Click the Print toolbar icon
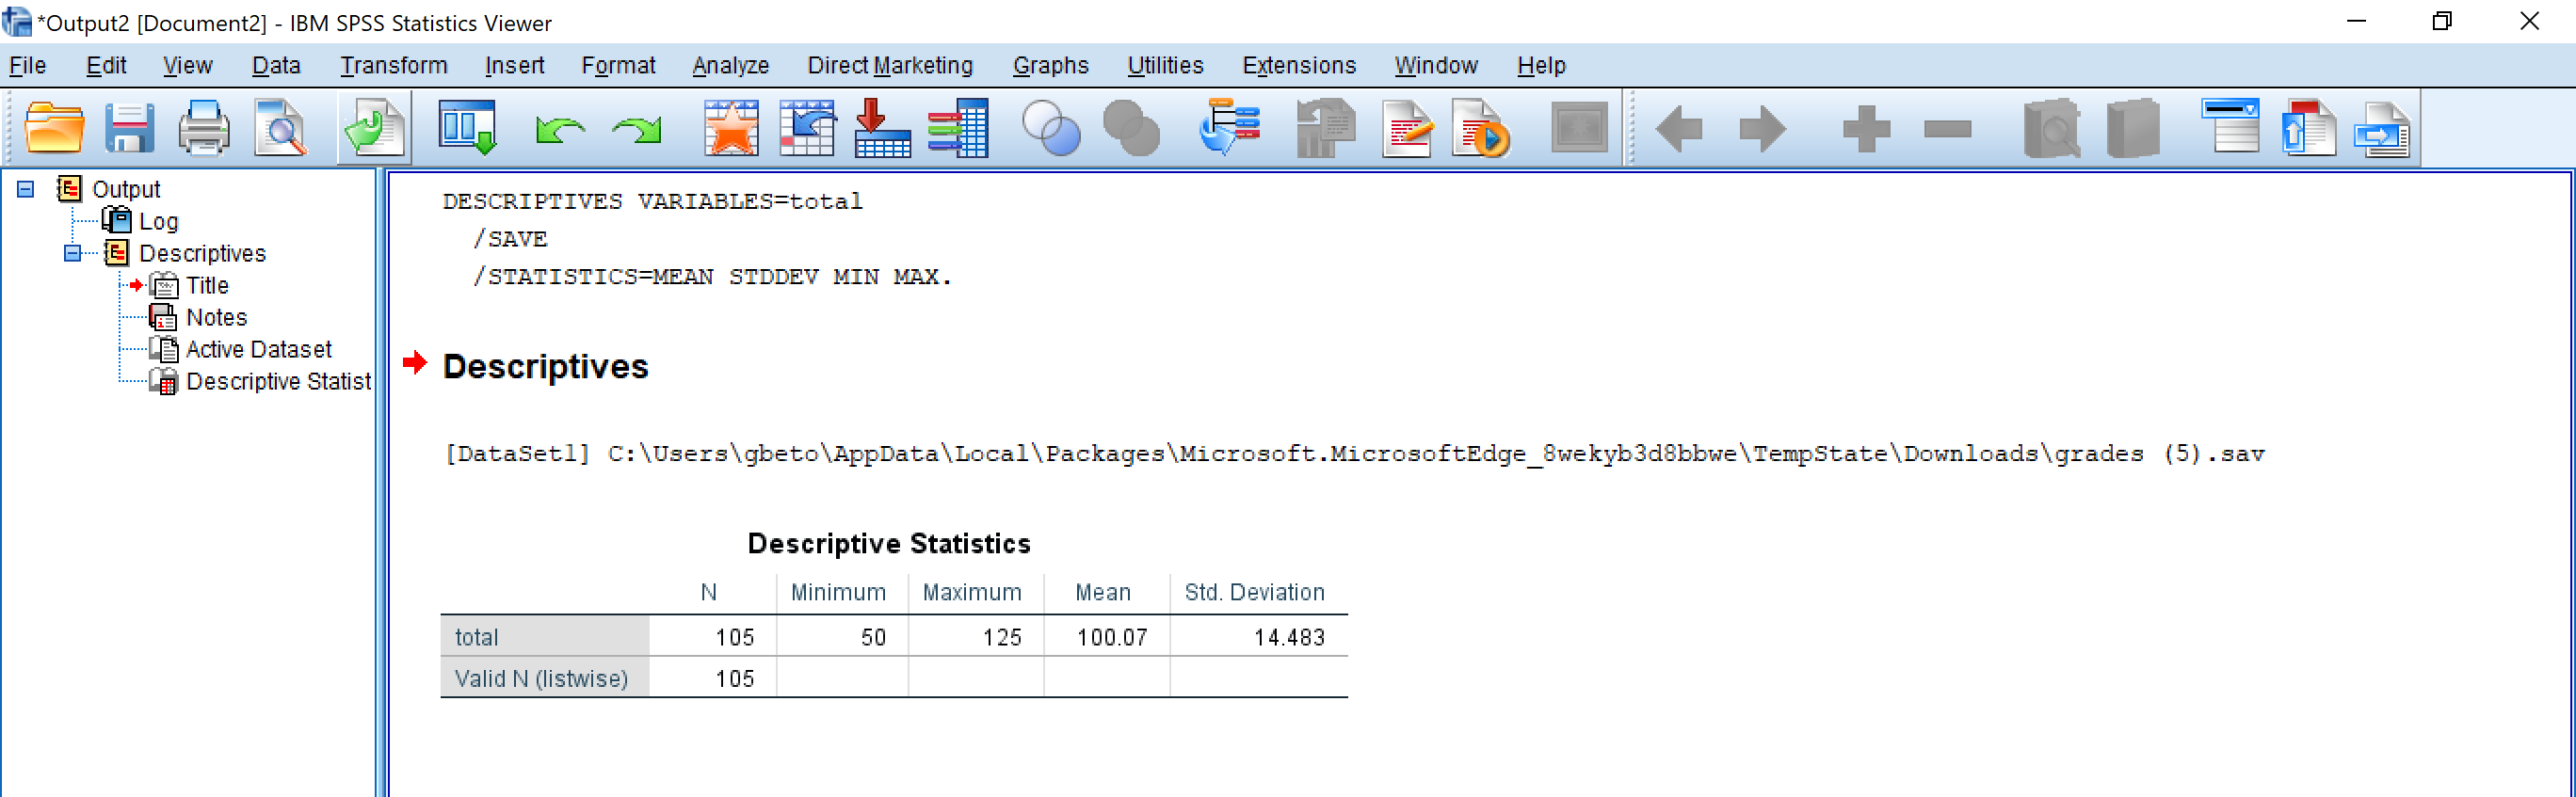 [204, 128]
